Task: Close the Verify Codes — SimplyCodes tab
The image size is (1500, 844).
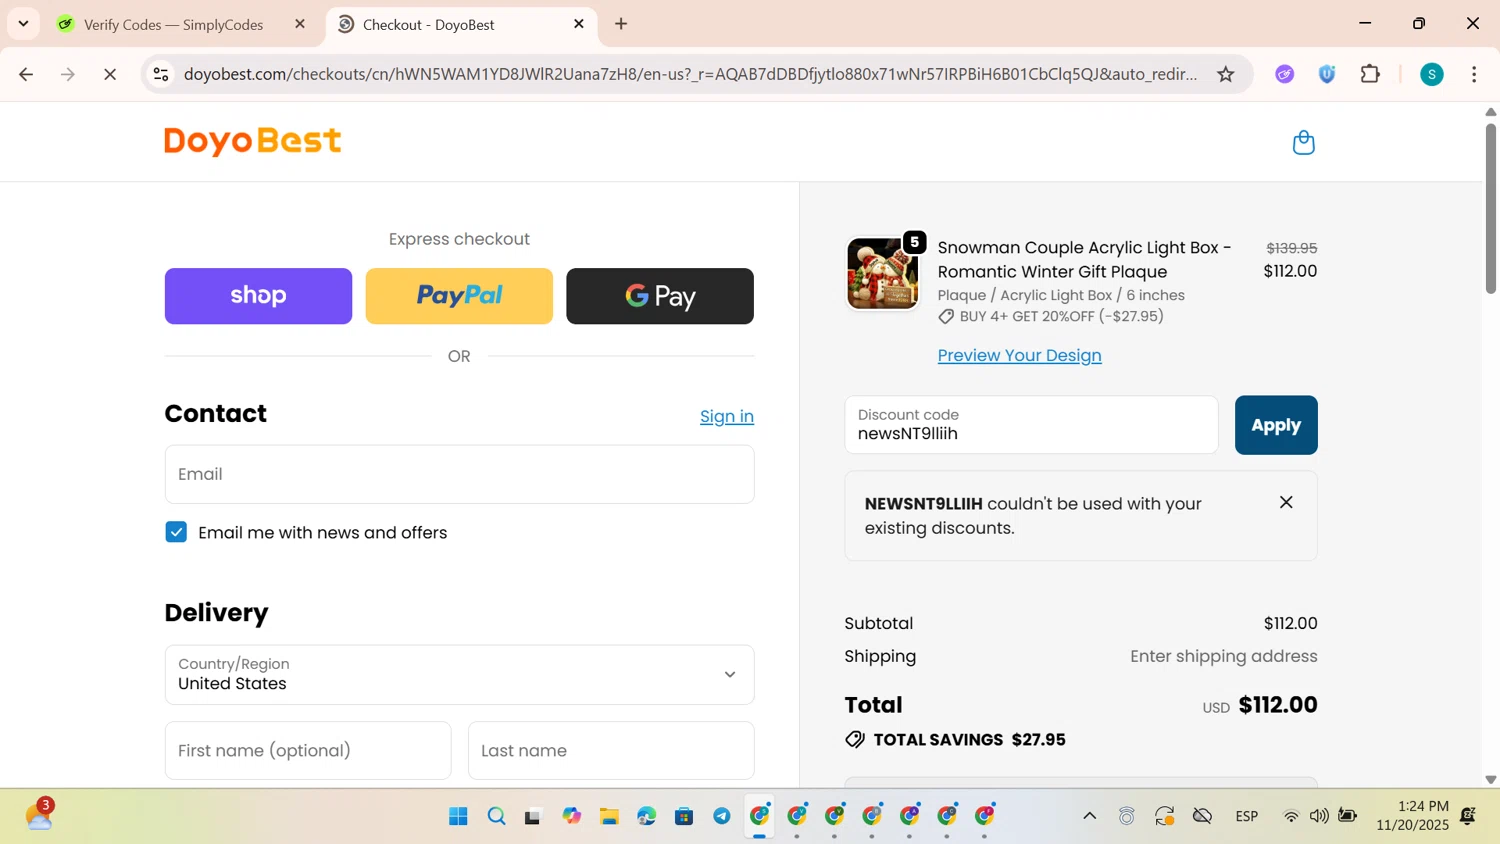Action: [x=300, y=24]
